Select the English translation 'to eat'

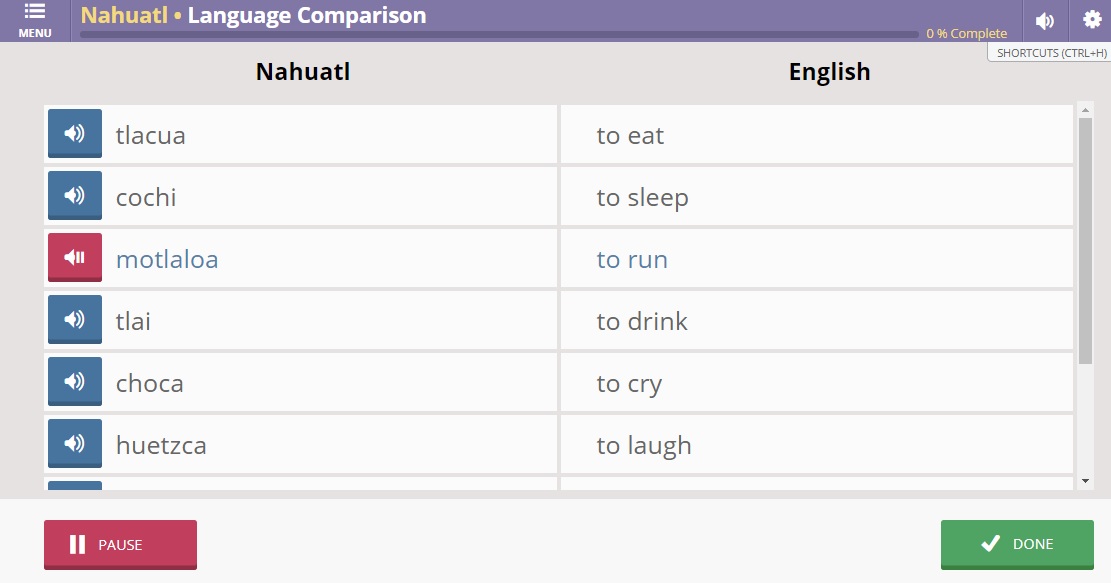coord(630,136)
